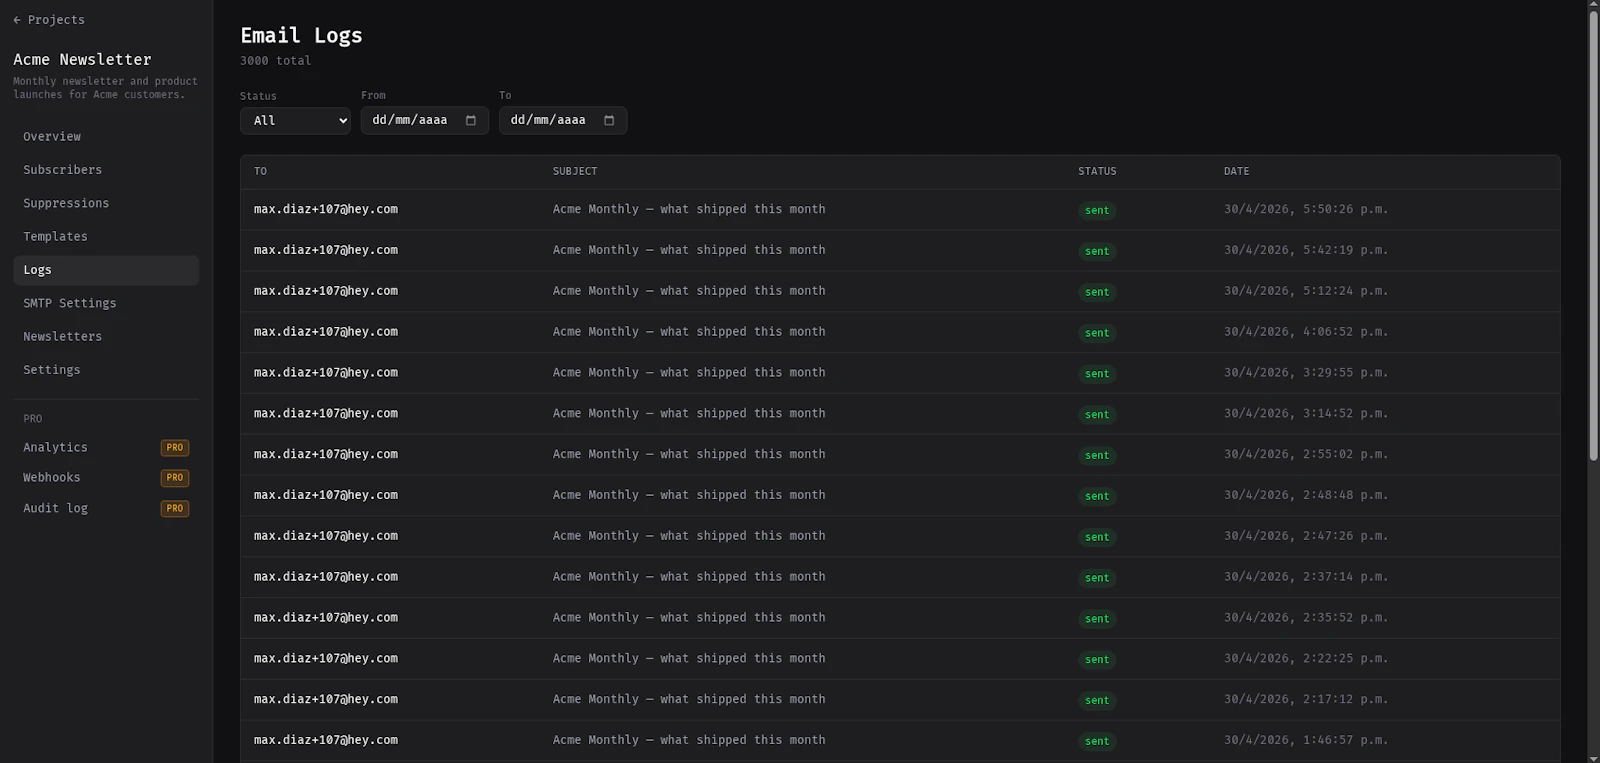Image resolution: width=1600 pixels, height=763 pixels.
Task: Click the sent badge on the 2:37:14 row
Action: pos(1097,578)
